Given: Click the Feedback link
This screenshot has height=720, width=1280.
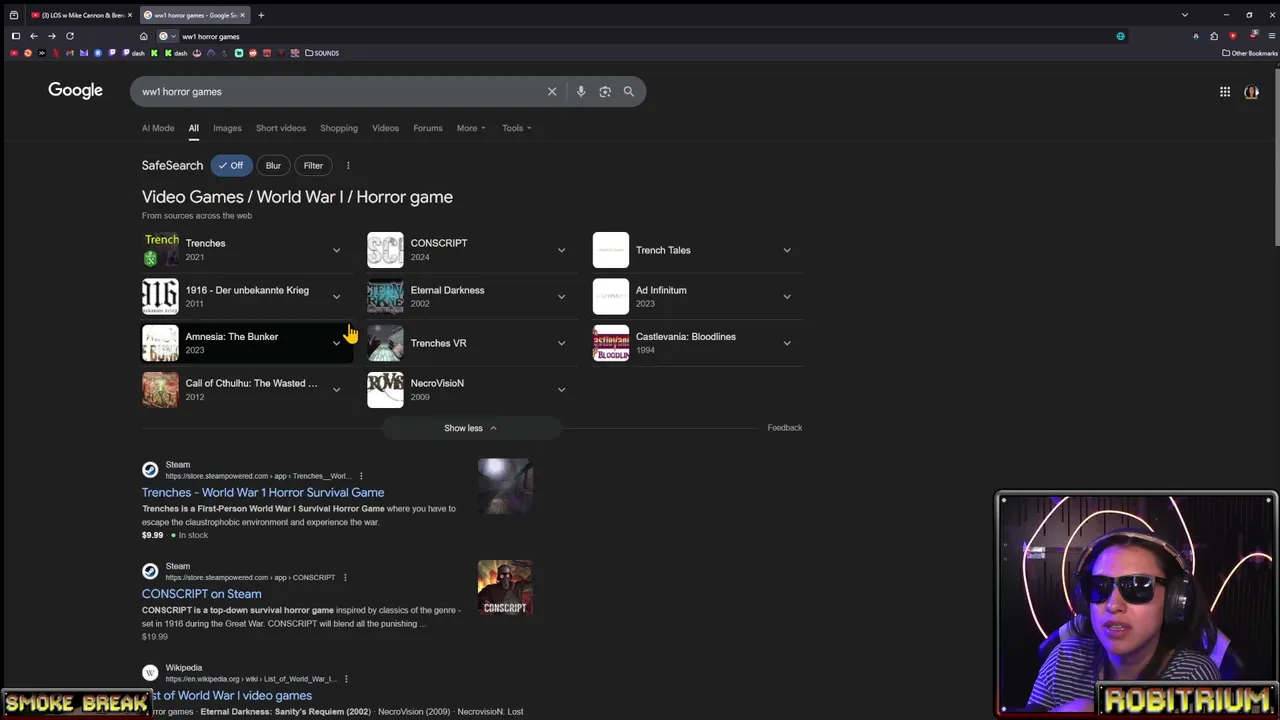Looking at the screenshot, I should tap(785, 428).
